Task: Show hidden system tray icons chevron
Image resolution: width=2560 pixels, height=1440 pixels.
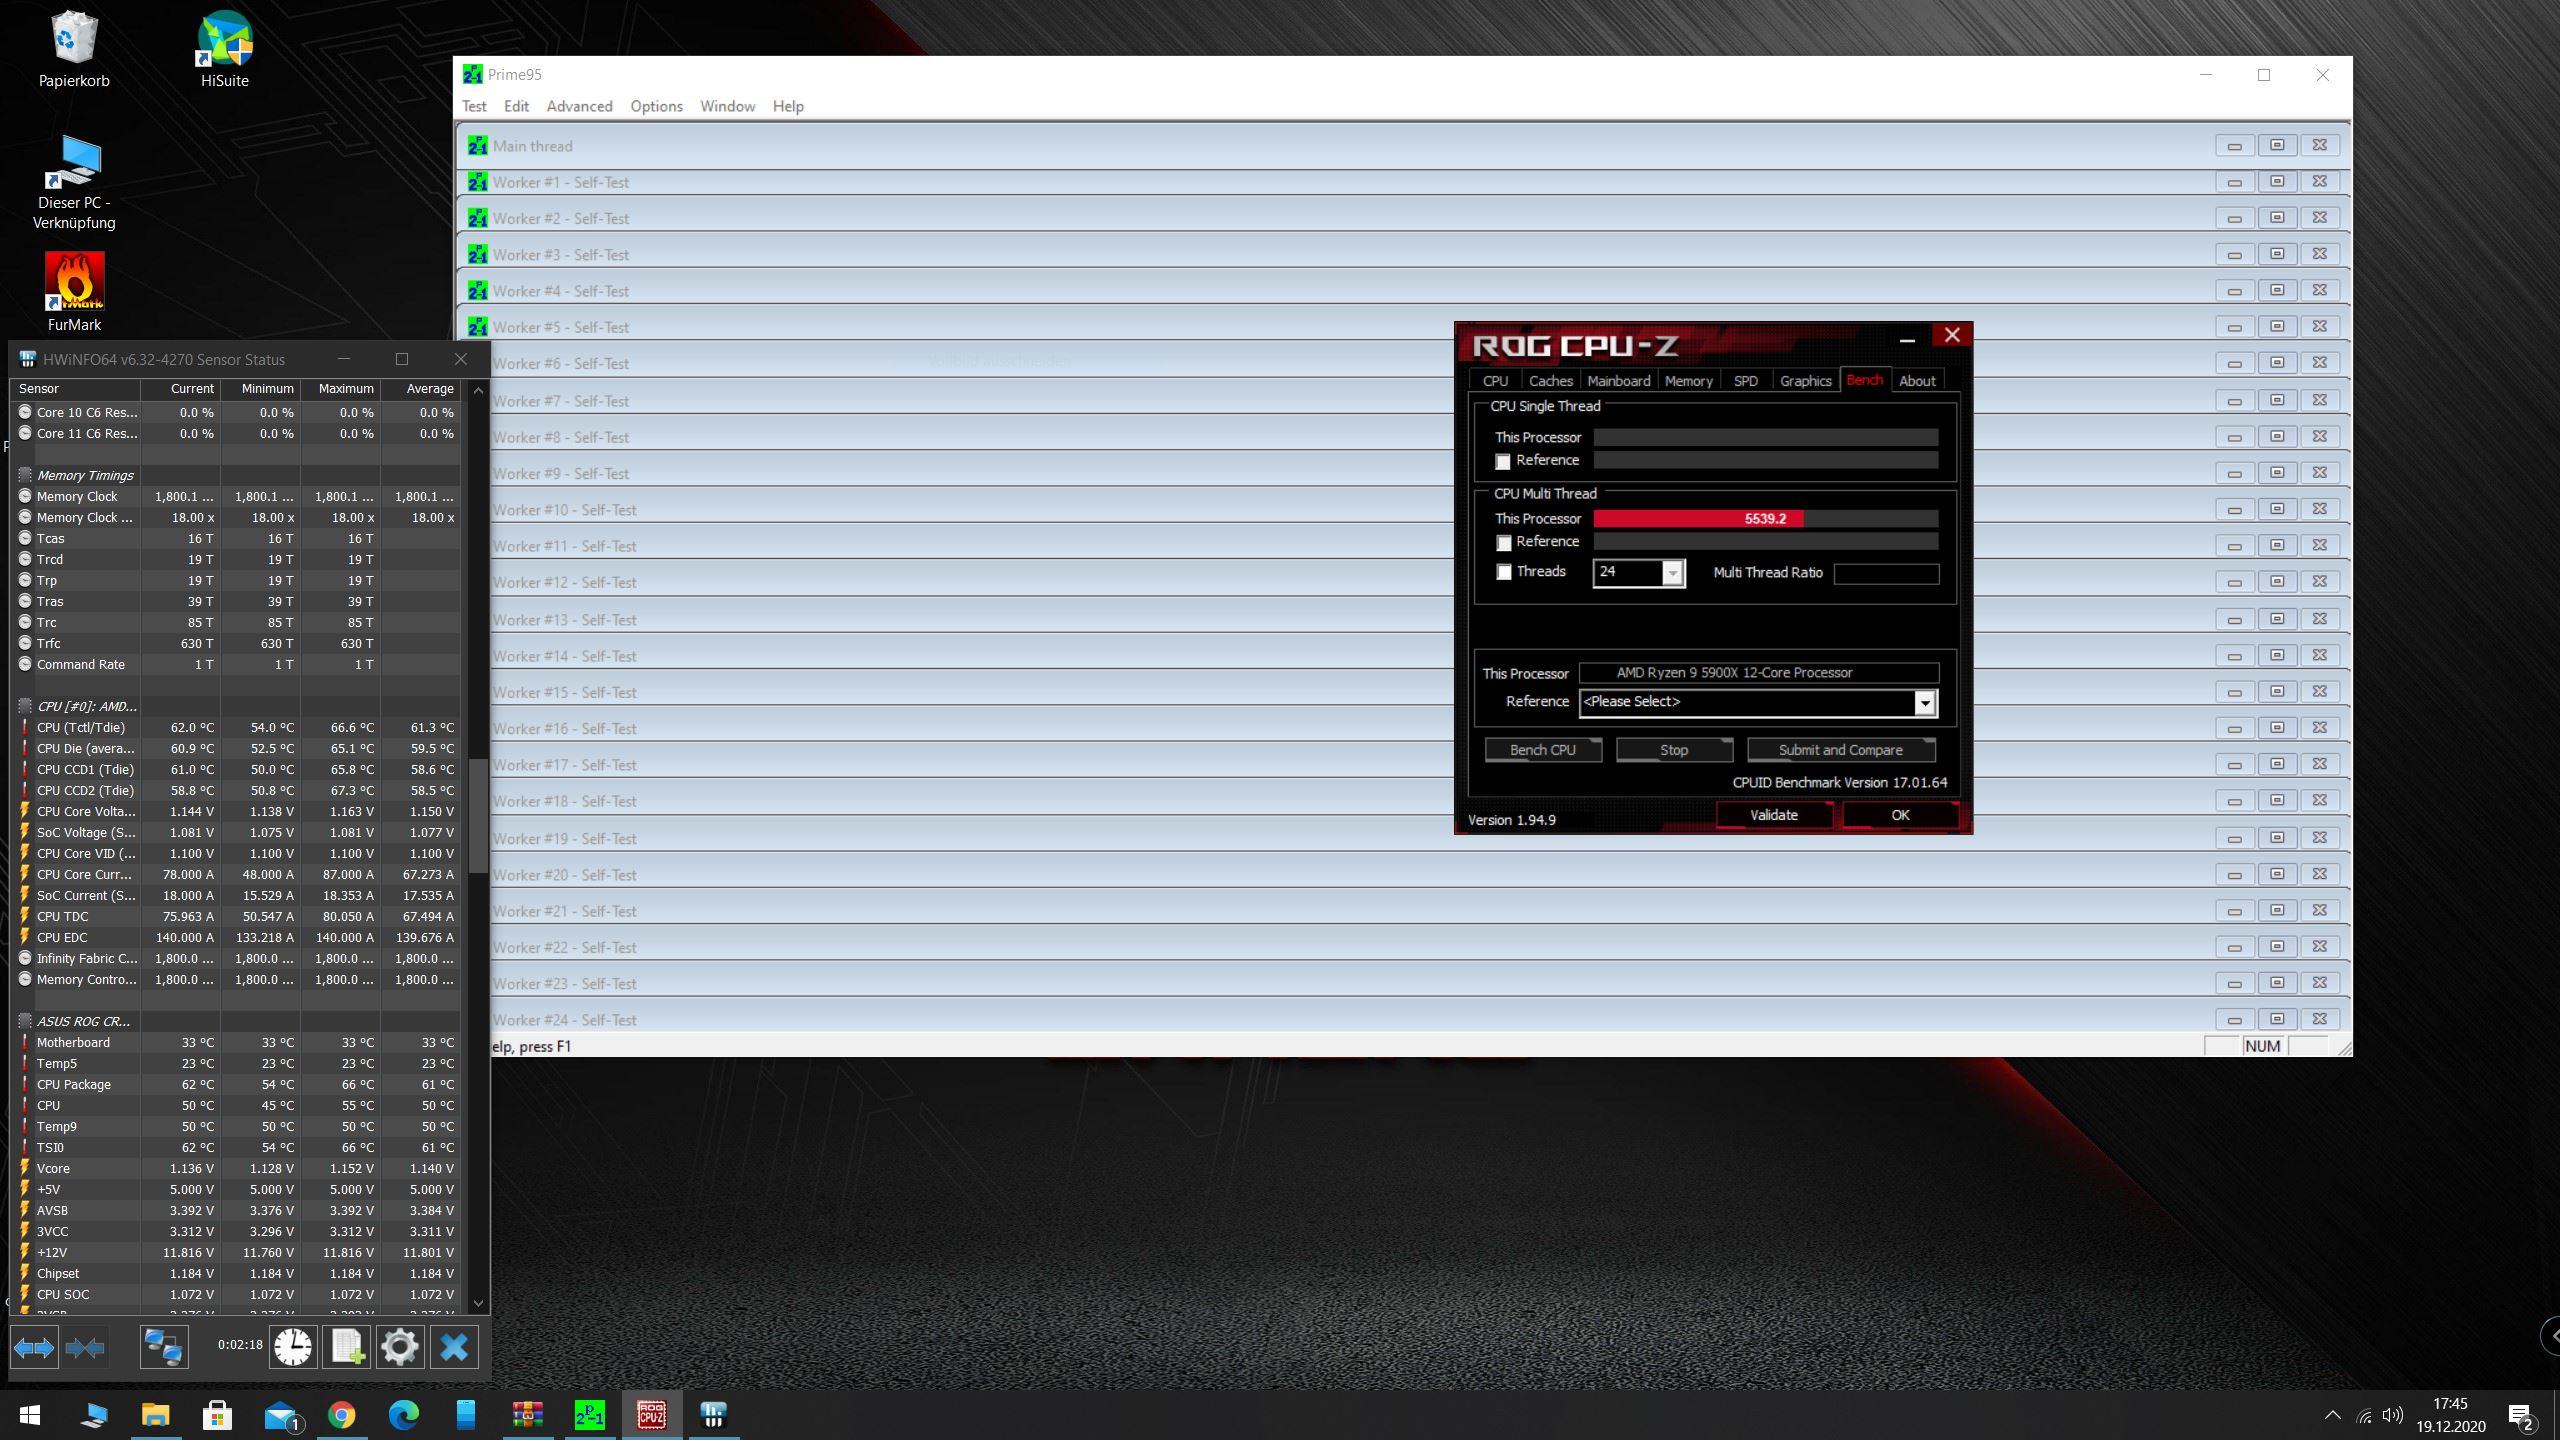Action: pyautogui.click(x=2333, y=1415)
